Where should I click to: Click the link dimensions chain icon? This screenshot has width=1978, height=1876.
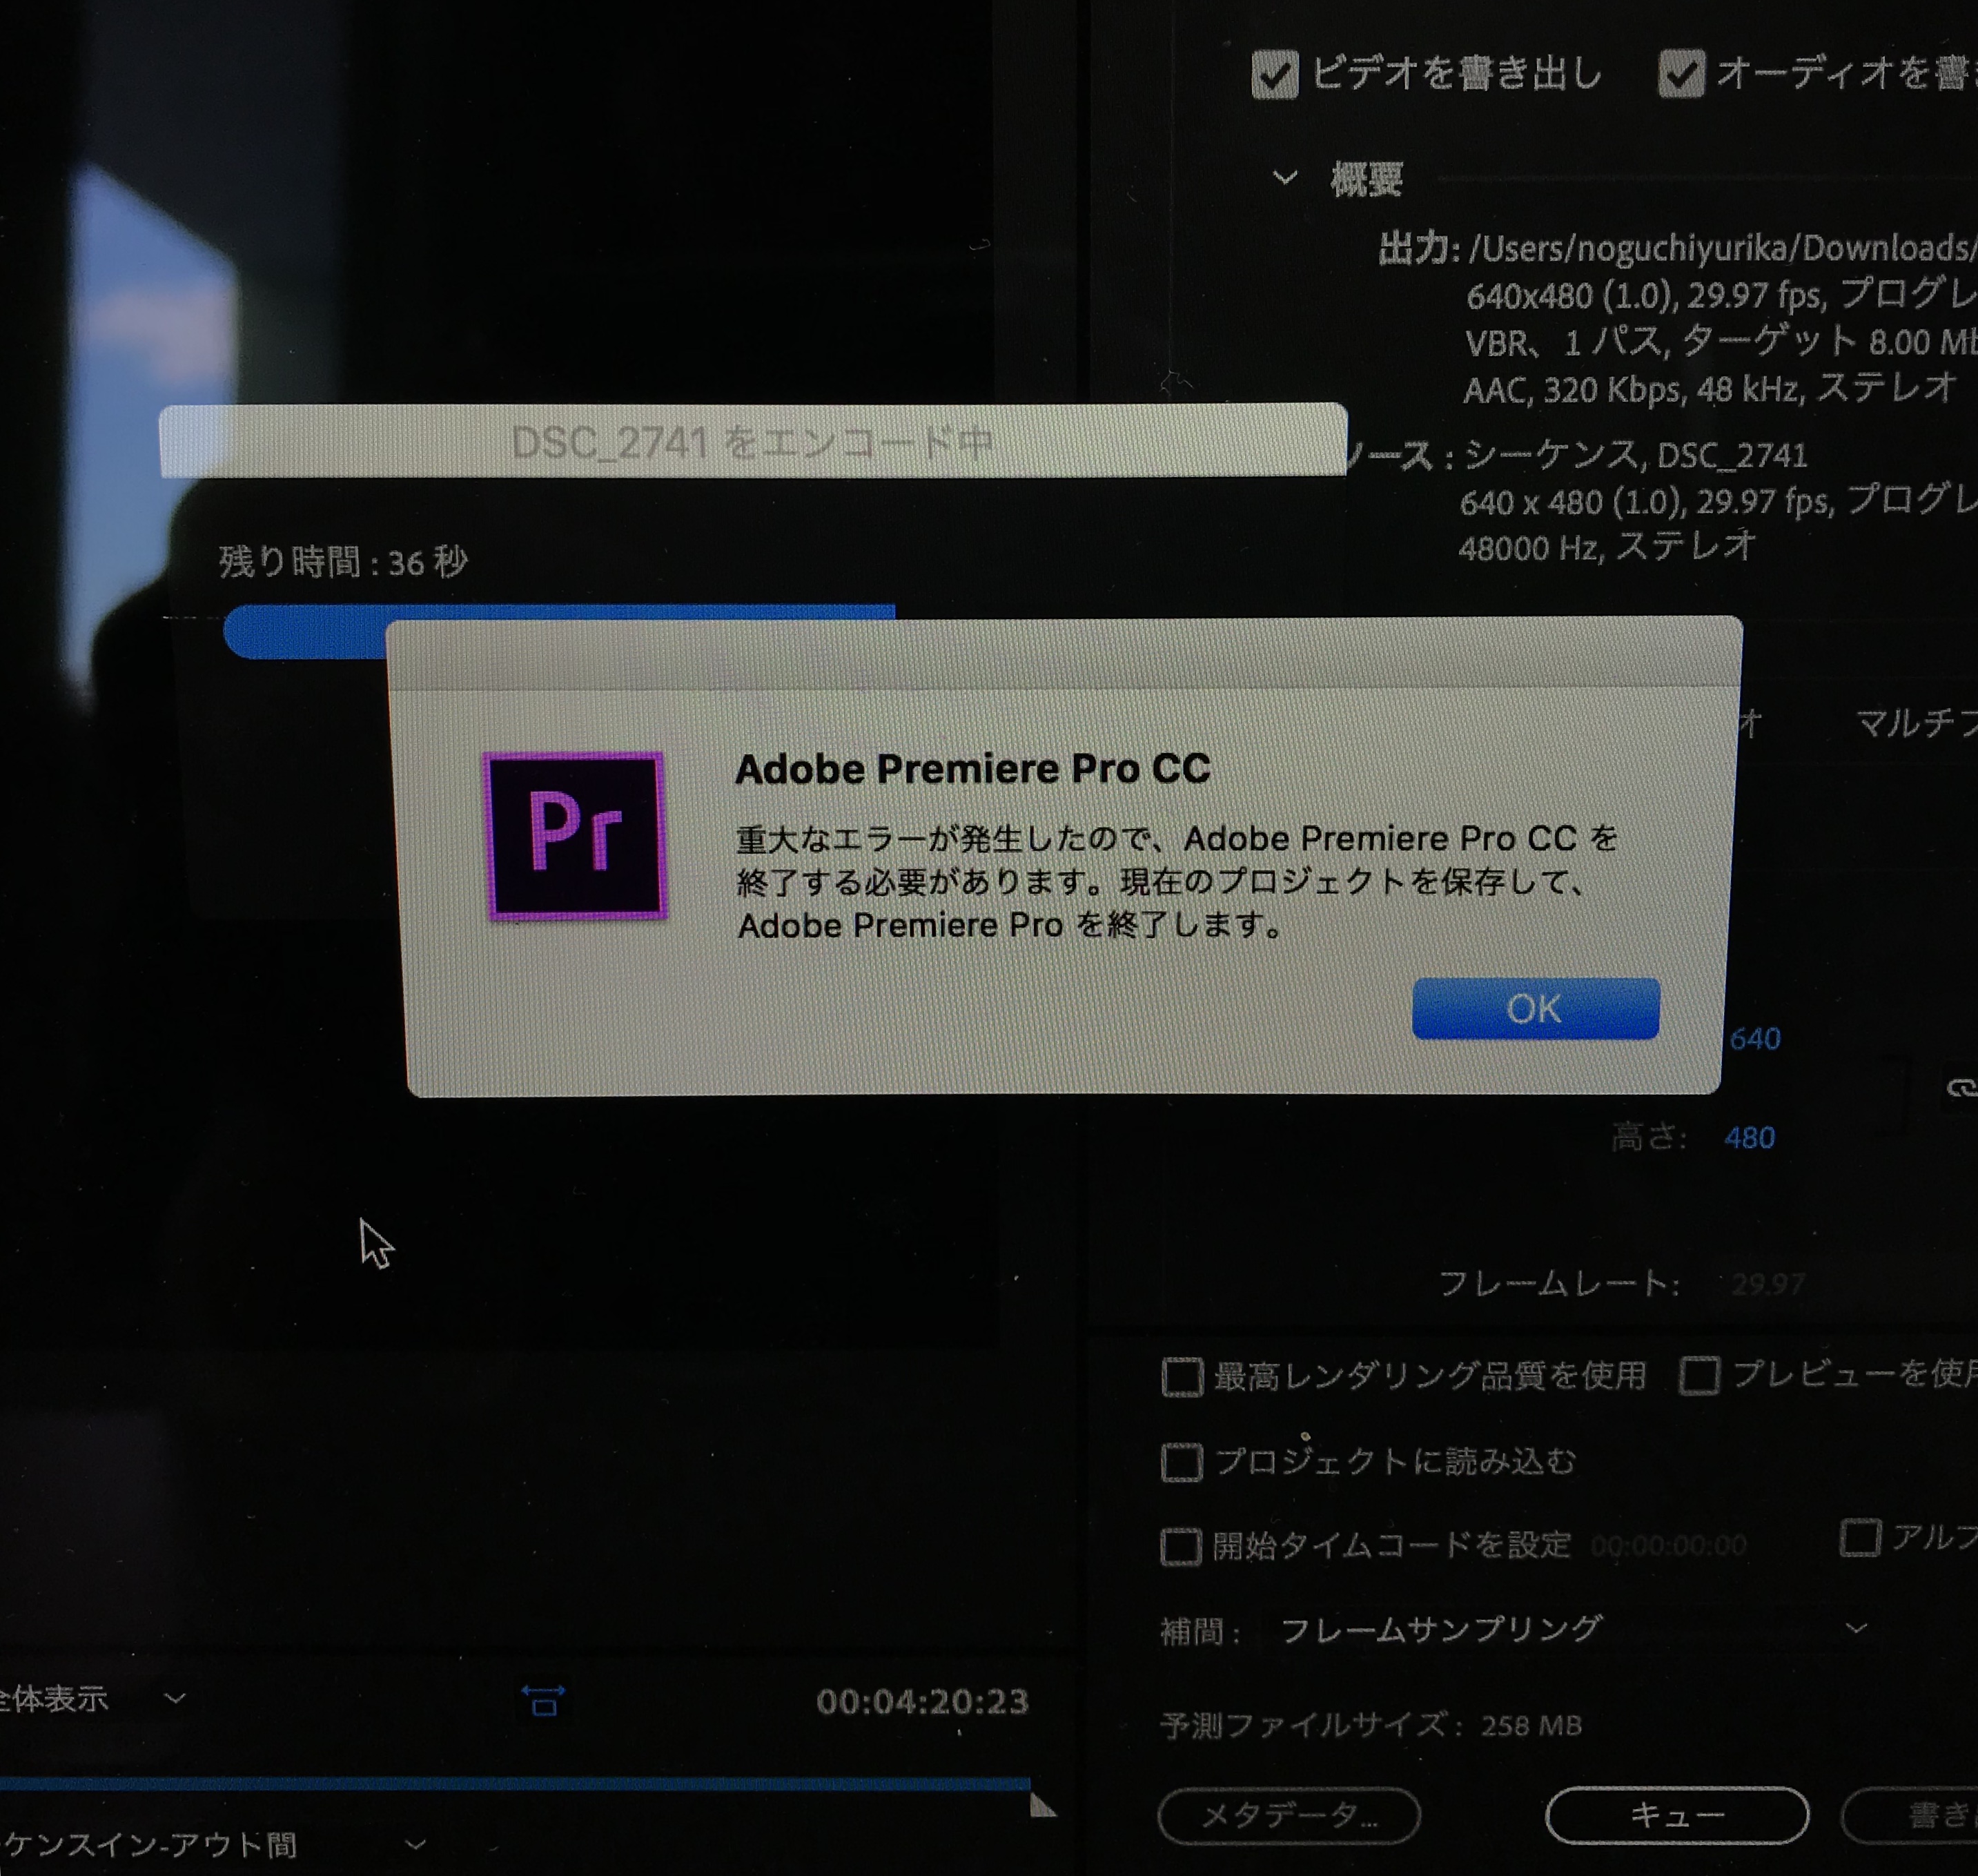point(1962,1087)
